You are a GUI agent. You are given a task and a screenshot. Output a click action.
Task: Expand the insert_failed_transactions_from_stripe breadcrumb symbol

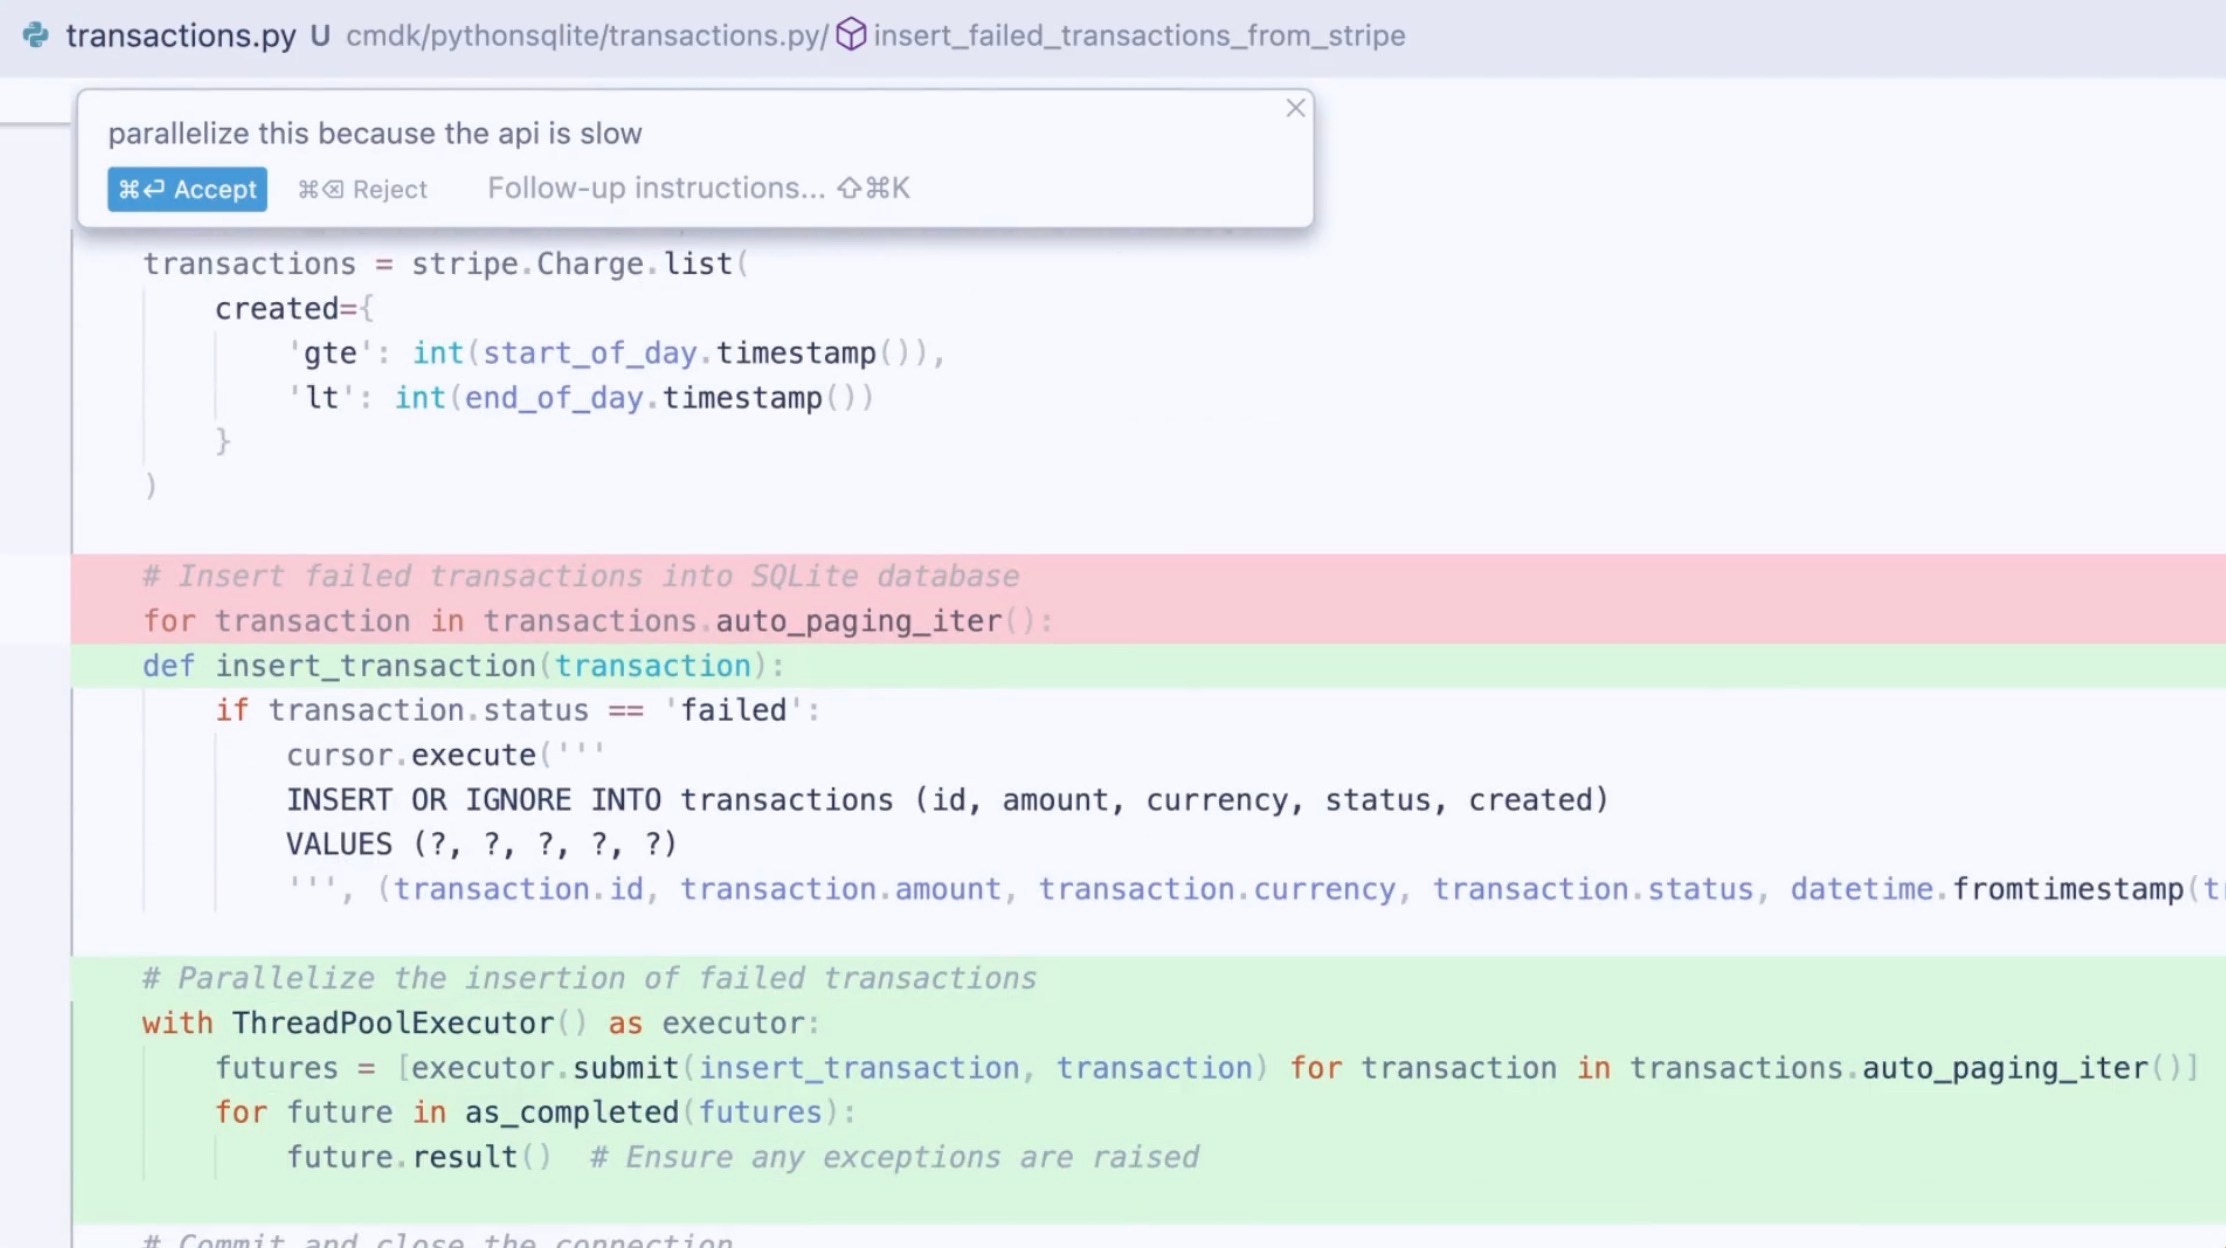coord(1139,35)
